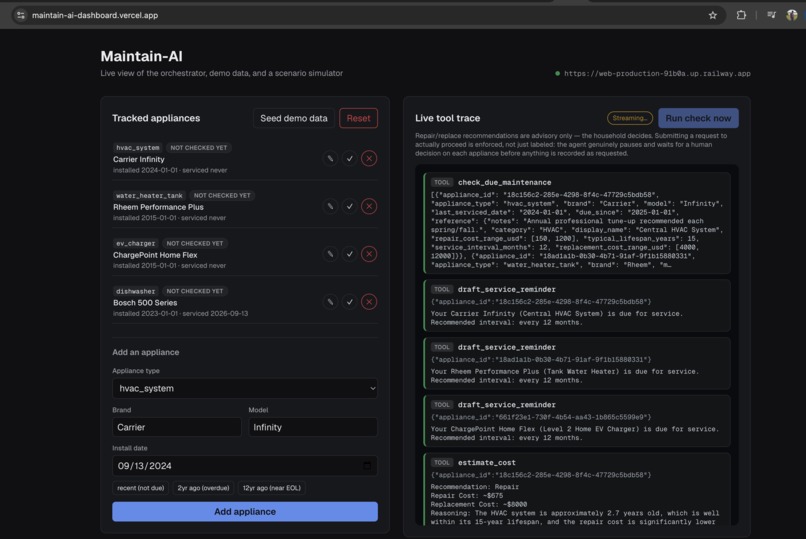The width and height of the screenshot is (806, 539).
Task: Click the Tracked appliances heading
Action: click(x=156, y=118)
